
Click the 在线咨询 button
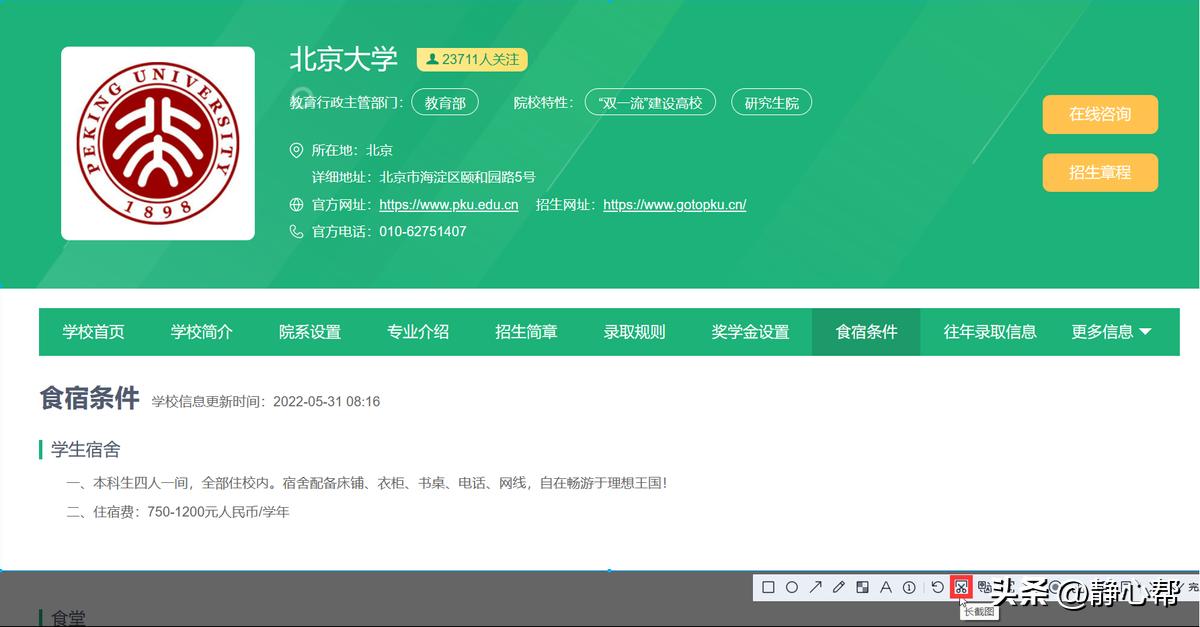1100,115
